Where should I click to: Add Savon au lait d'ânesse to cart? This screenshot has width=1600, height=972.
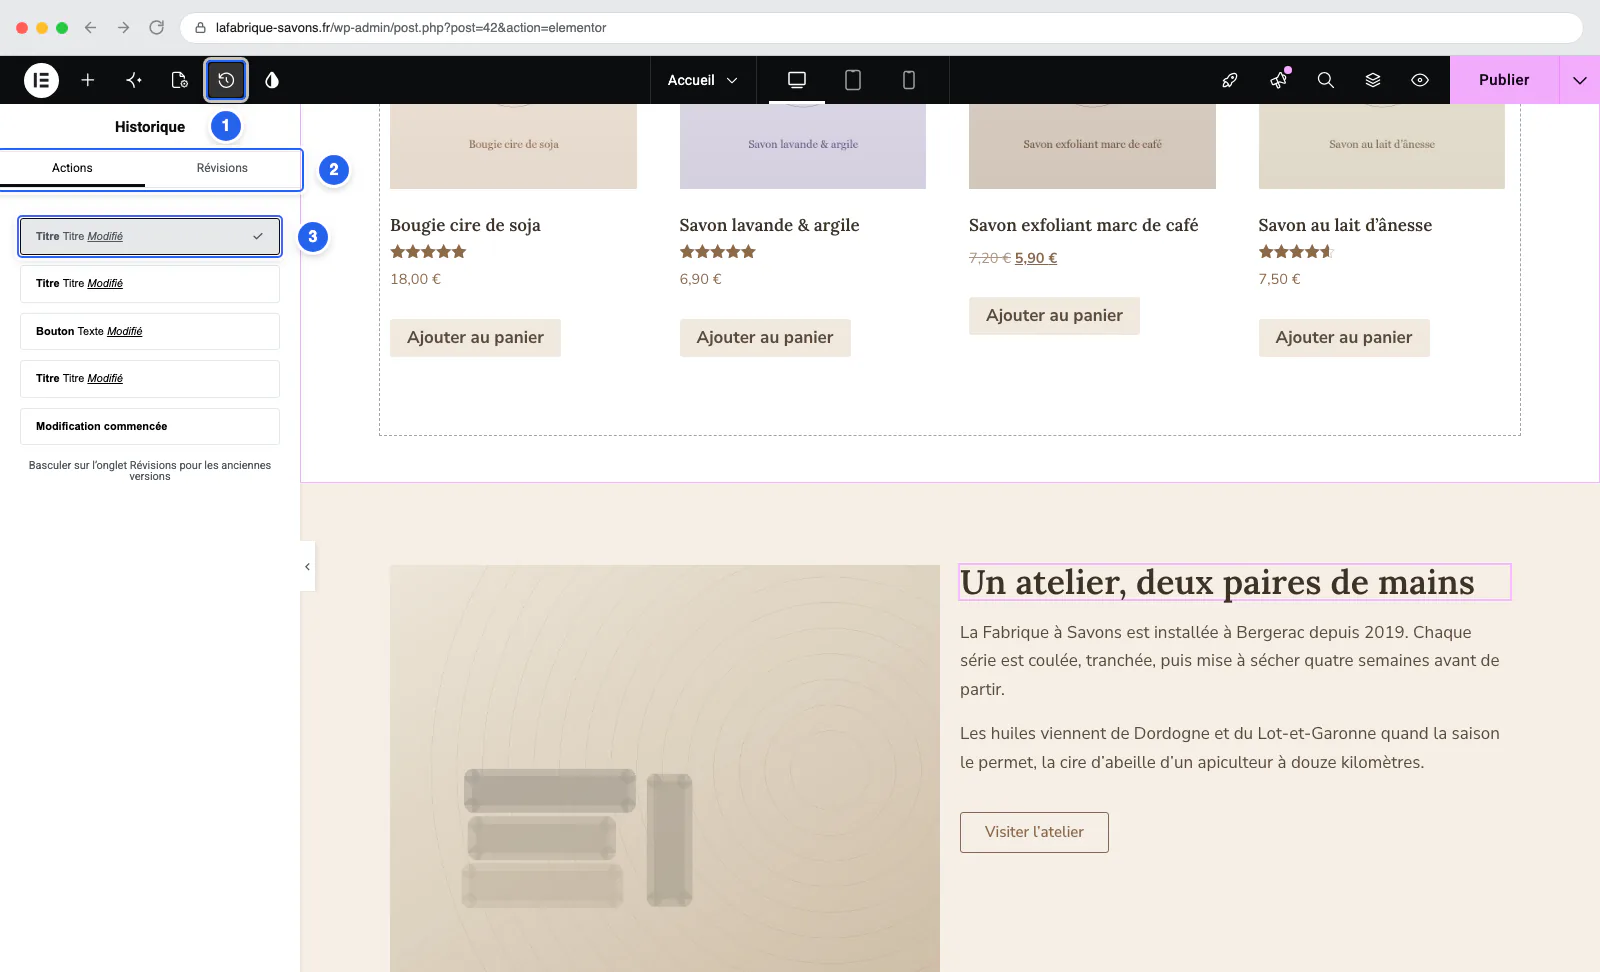click(1344, 338)
